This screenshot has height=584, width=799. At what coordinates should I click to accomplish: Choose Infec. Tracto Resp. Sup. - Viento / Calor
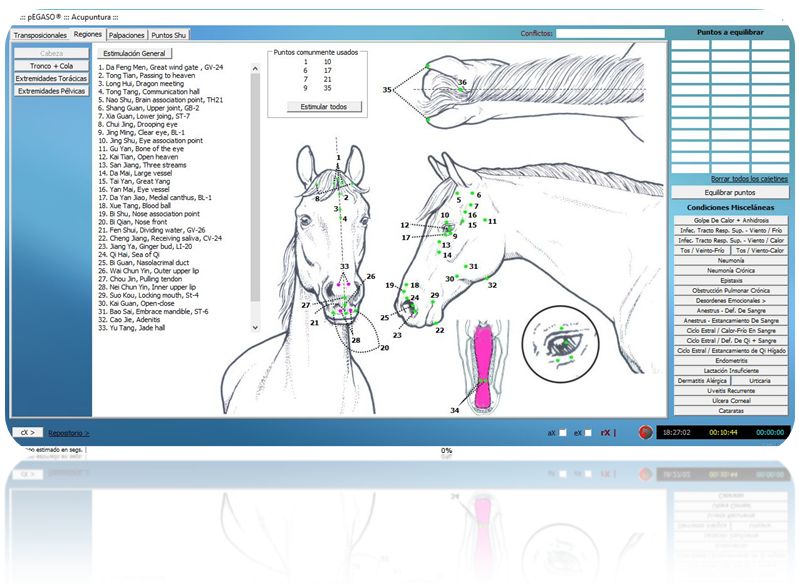[731, 241]
